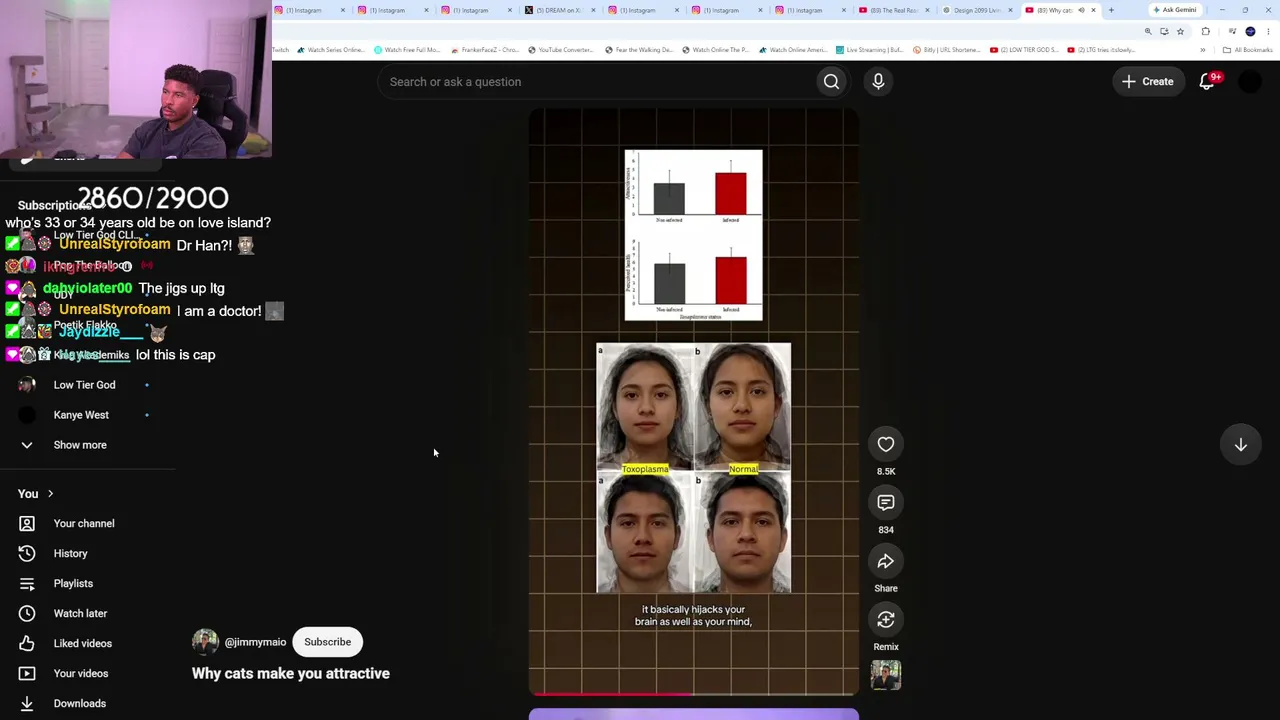Open Your videos page

[81, 673]
